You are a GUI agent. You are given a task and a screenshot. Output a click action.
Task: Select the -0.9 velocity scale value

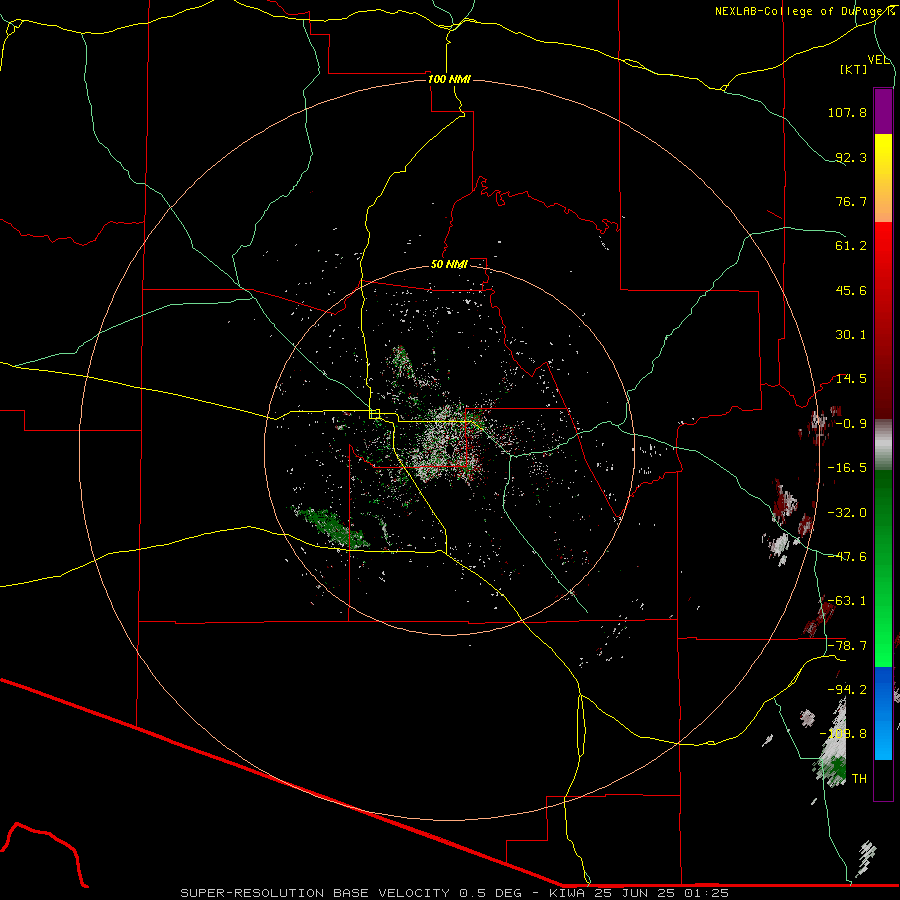tap(851, 424)
